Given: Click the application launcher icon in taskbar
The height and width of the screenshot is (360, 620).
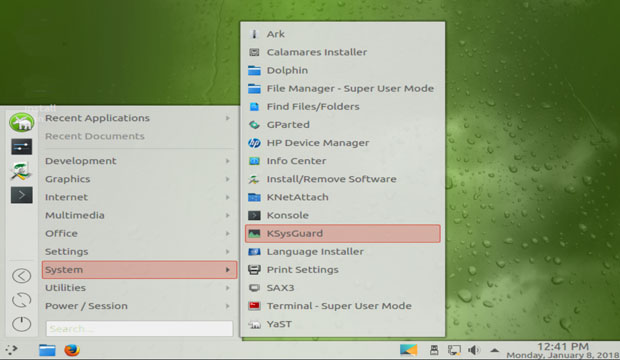Looking at the screenshot, I should tap(11, 350).
